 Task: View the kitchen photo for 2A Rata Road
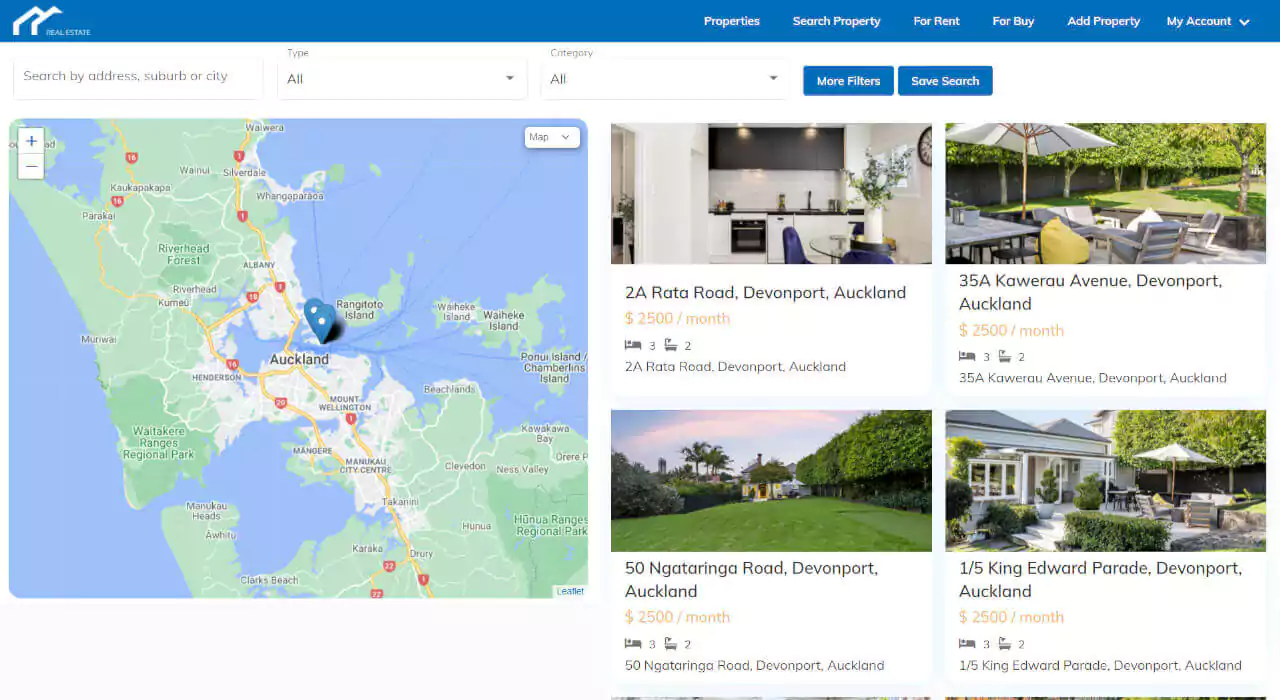coord(771,193)
